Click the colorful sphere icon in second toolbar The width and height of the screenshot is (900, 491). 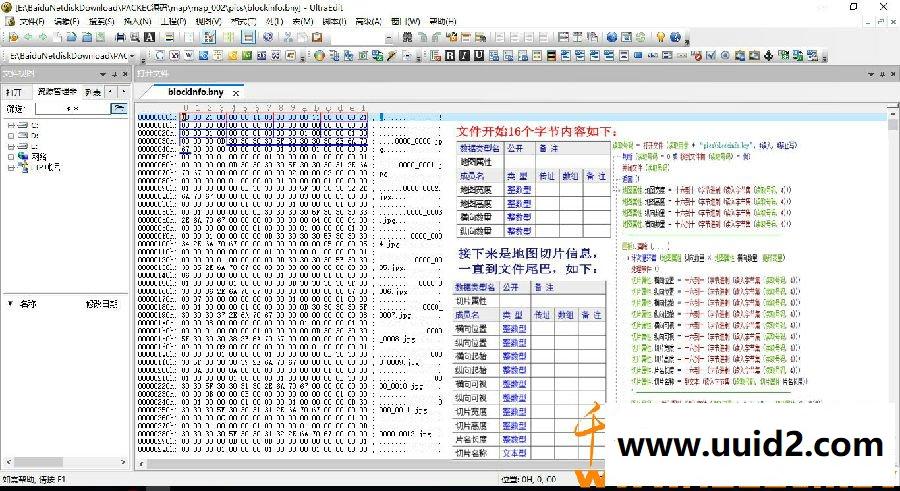coord(319,56)
